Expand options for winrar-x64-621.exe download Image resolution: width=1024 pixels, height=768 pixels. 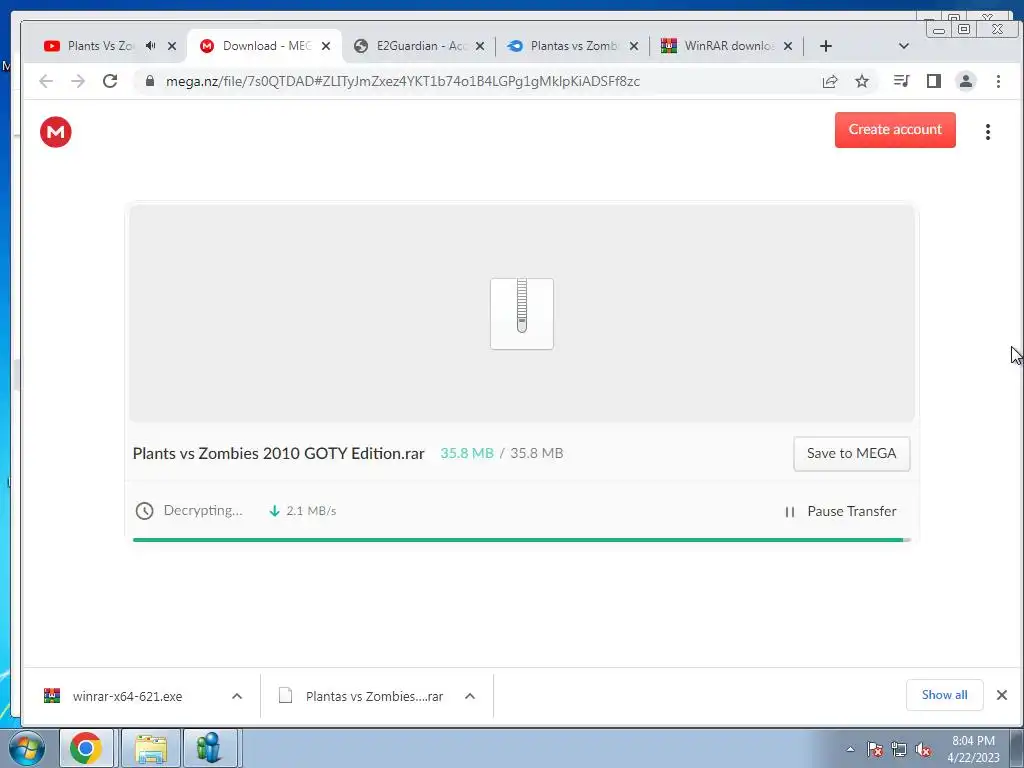tap(237, 696)
